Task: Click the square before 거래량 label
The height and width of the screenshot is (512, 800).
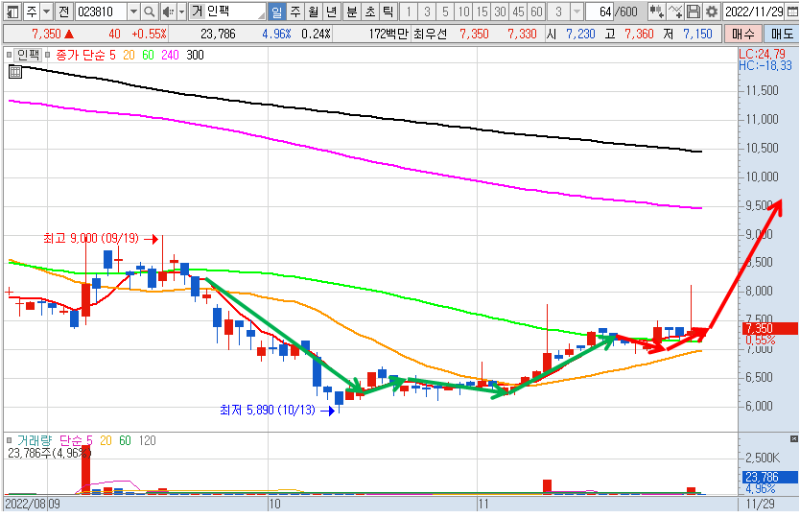Action: pyautogui.click(x=9, y=440)
